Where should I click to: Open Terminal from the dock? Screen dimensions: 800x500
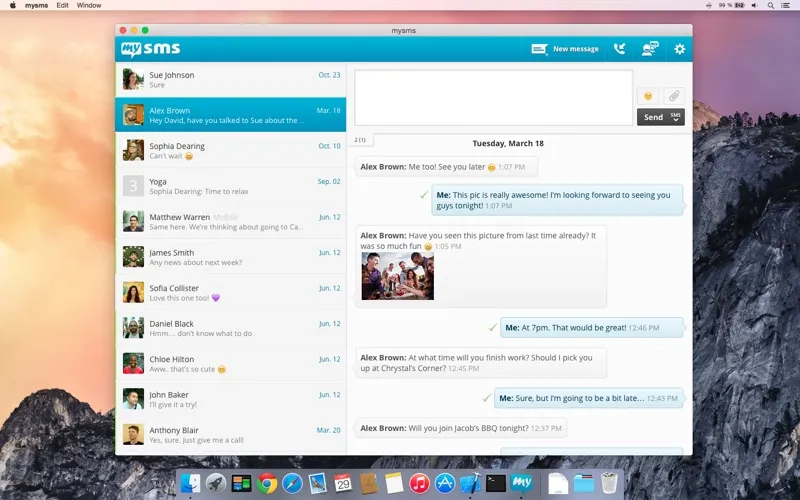tap(495, 483)
